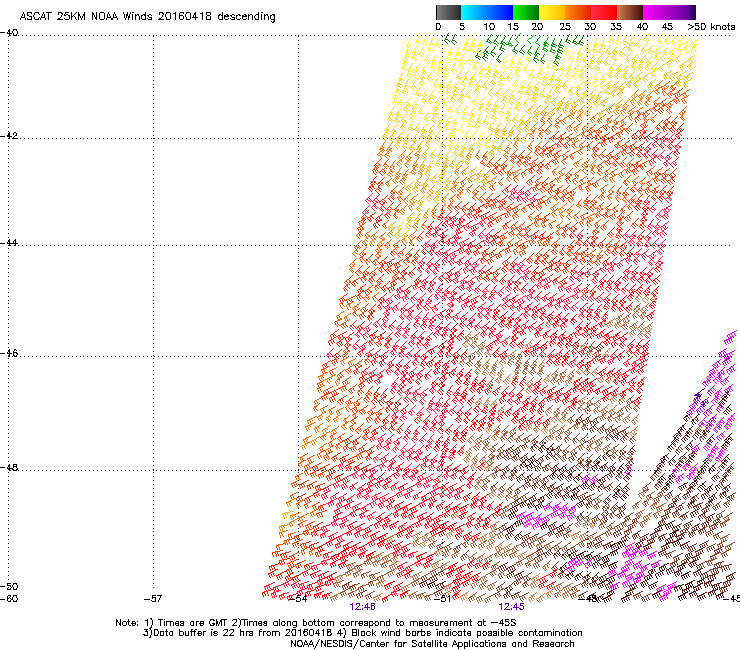Click the '25' label under the color scale
Image resolution: width=740 pixels, height=650 pixels.
564,27
